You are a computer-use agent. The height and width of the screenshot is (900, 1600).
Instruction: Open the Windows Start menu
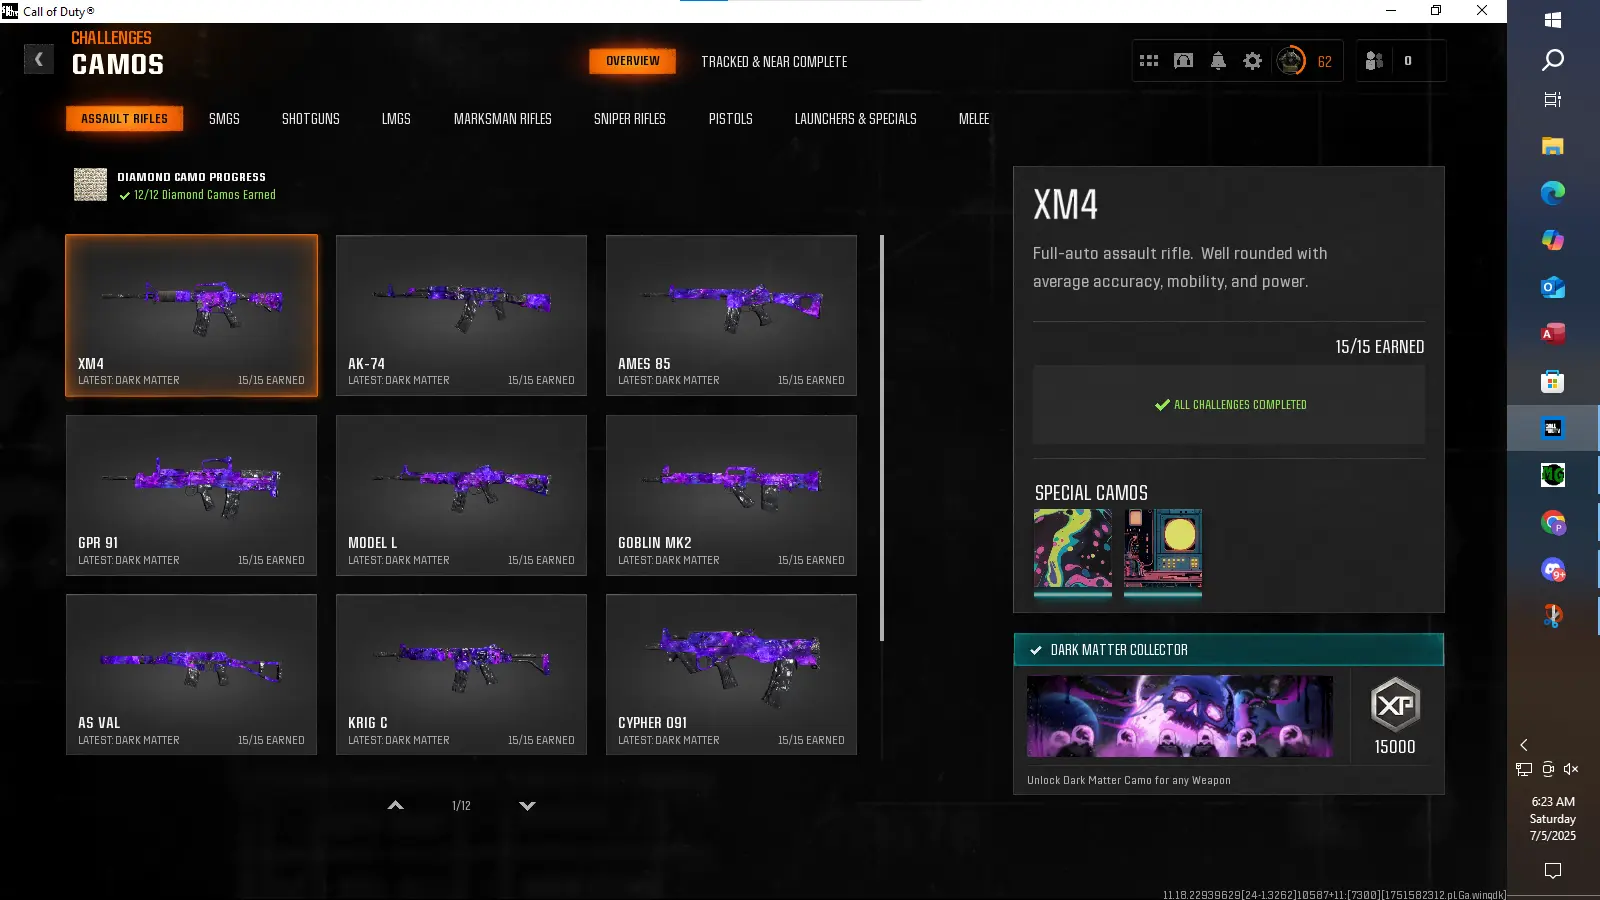click(x=1553, y=20)
